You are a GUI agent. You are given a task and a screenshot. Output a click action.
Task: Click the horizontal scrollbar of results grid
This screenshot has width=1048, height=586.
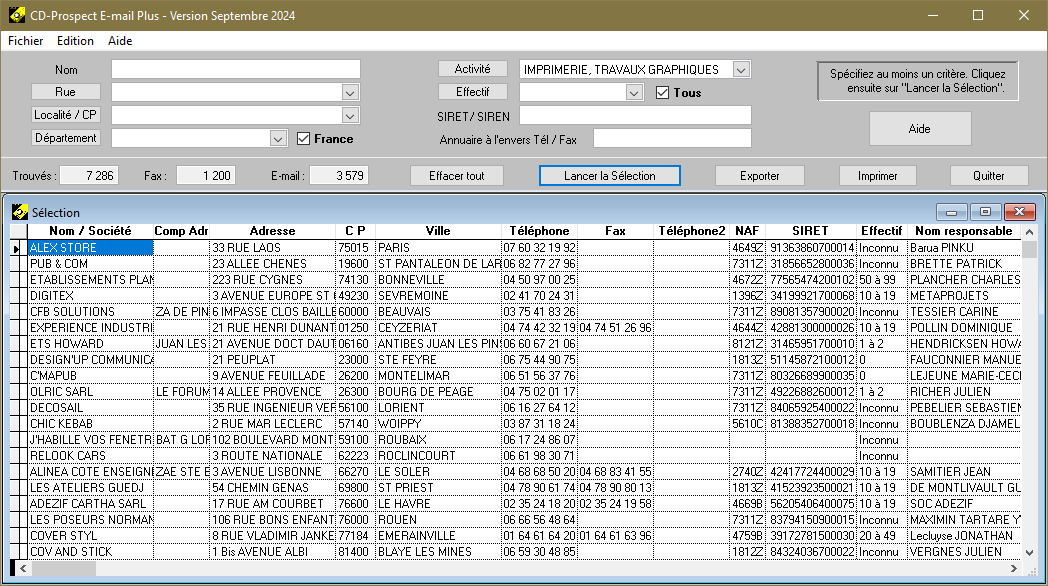pos(500,568)
